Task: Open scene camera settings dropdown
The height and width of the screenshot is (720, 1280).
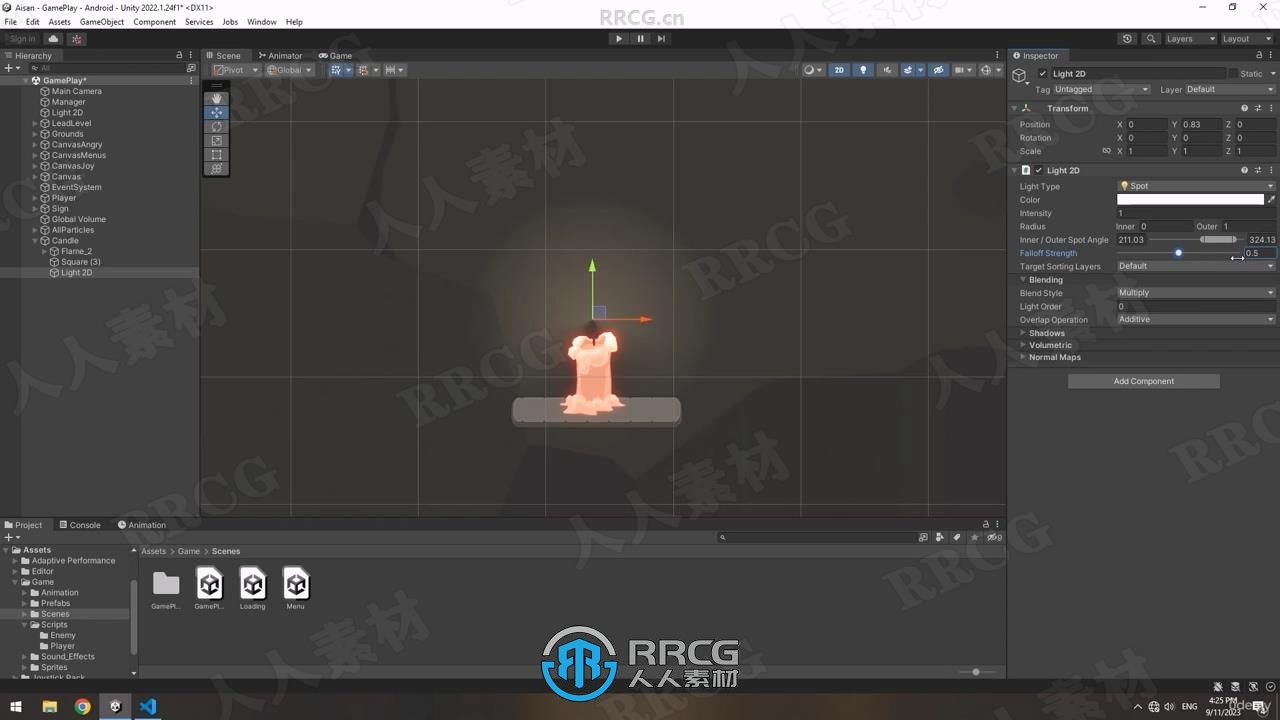Action: 963,70
